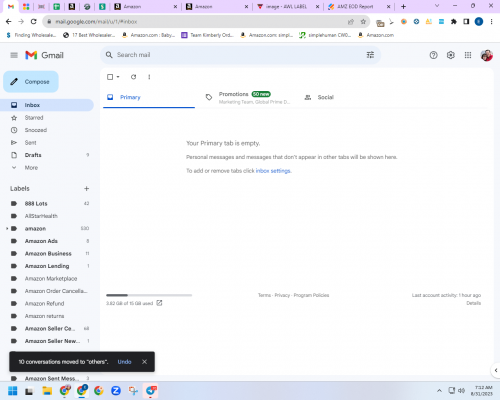Undo moving conversations to others
Viewport: 500px width, 400px height.
click(124, 362)
